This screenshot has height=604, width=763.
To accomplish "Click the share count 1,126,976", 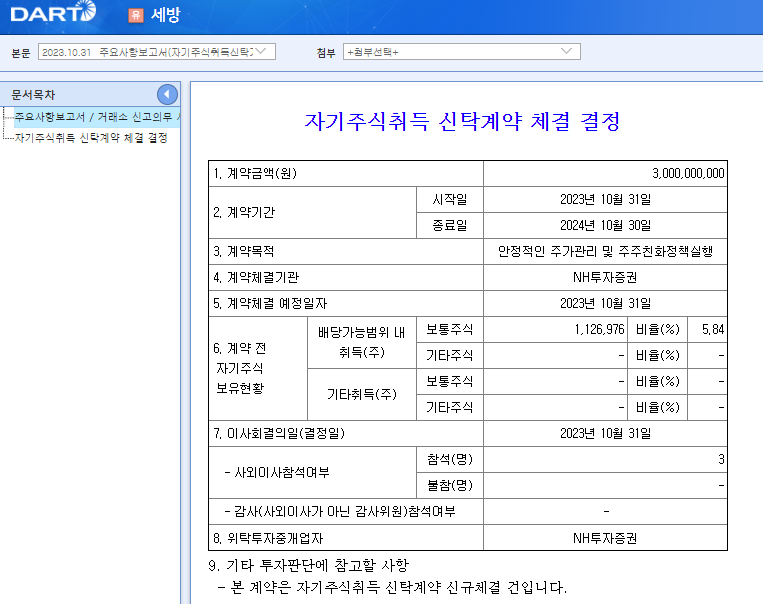I will [x=600, y=329].
